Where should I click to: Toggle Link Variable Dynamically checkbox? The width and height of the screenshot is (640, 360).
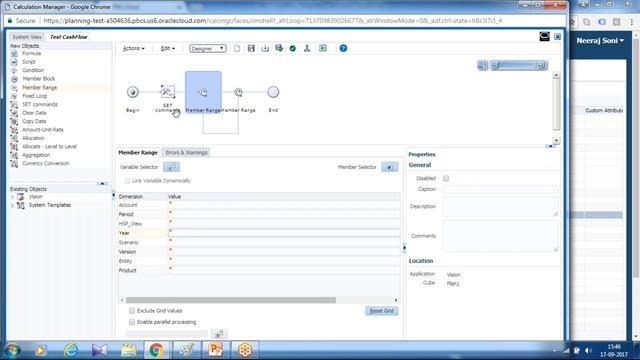click(x=127, y=180)
